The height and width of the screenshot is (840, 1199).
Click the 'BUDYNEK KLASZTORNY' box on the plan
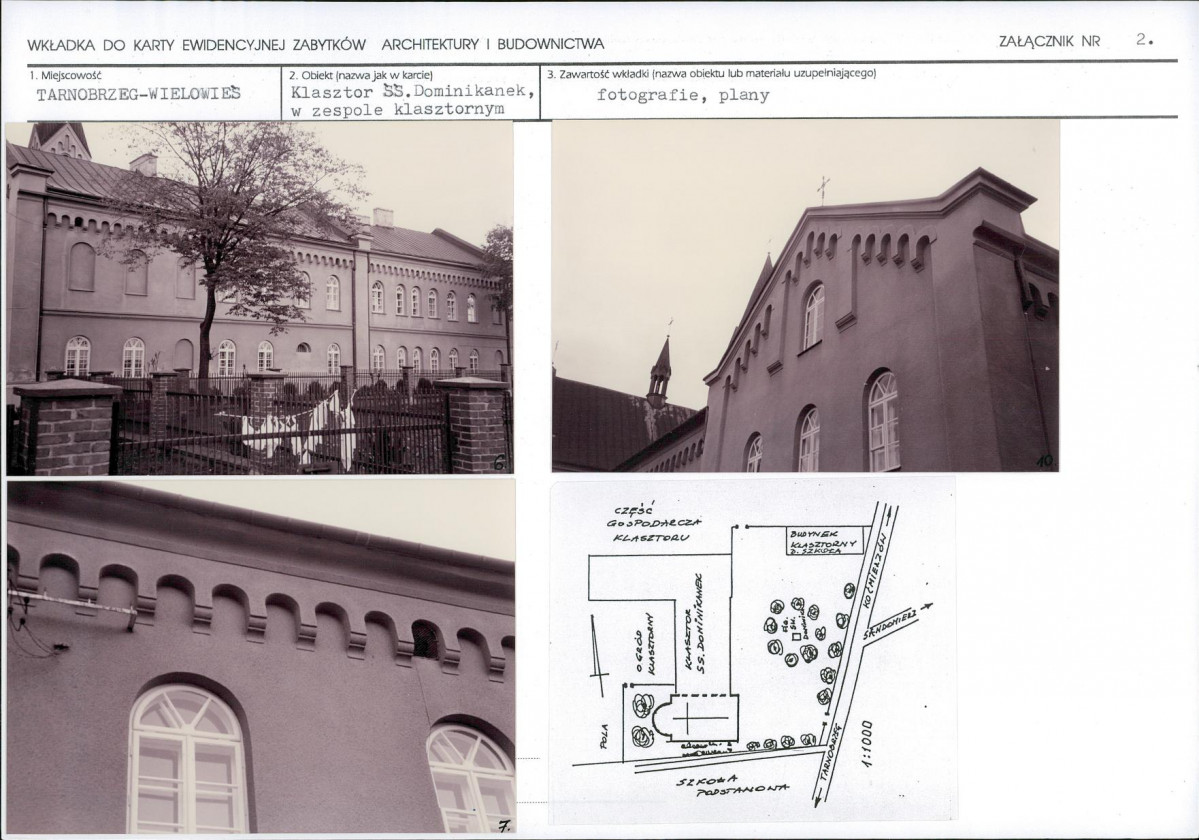tap(825, 540)
